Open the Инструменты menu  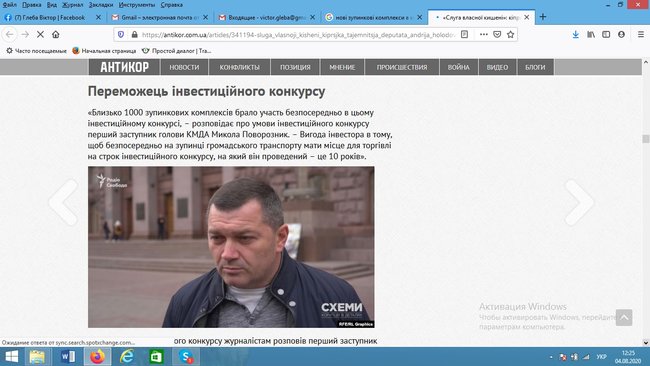point(137,5)
